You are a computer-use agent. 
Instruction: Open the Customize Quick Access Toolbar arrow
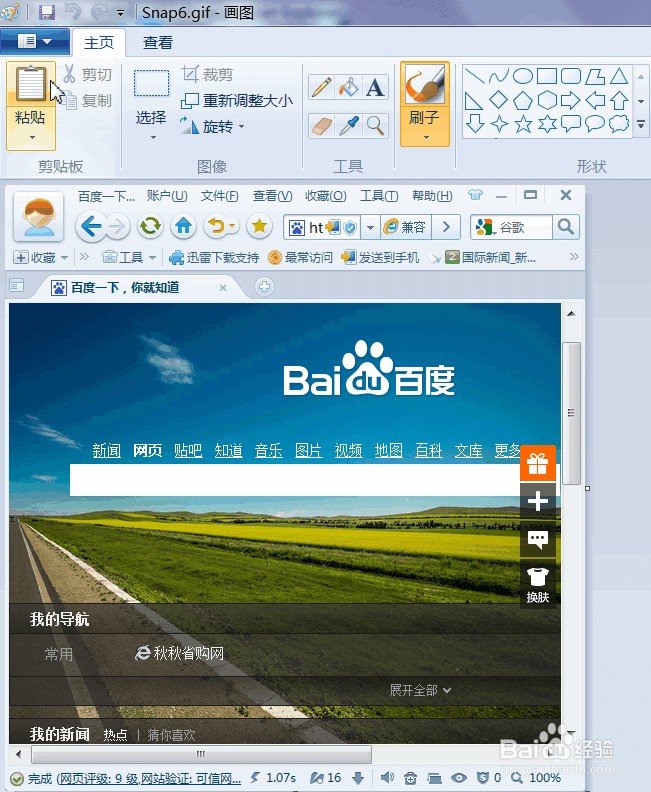pyautogui.click(x=120, y=13)
